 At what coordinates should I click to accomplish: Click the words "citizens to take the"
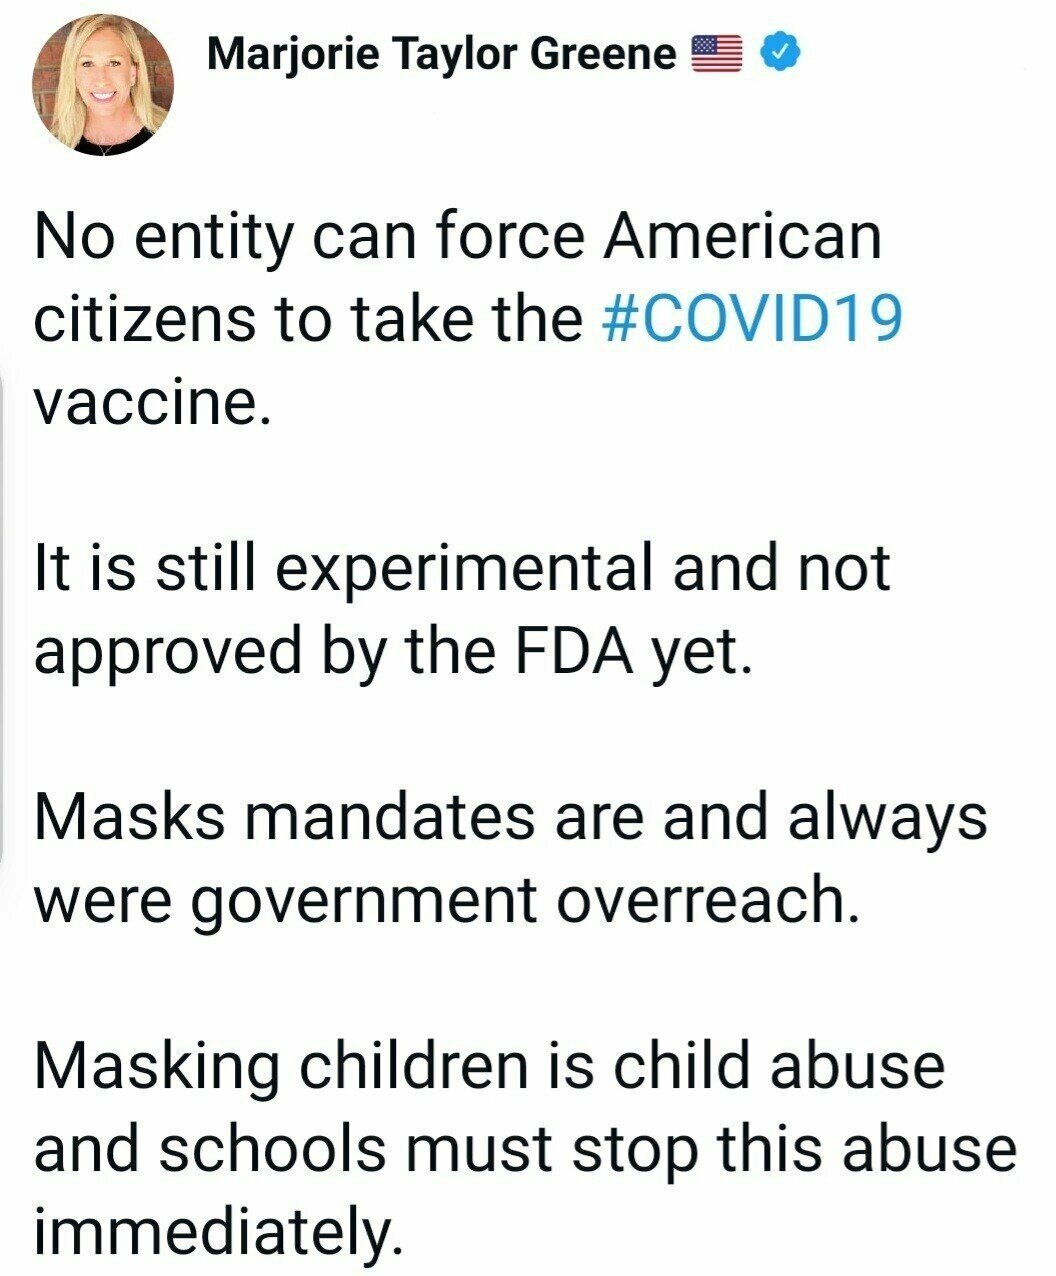pyautogui.click(x=308, y=318)
